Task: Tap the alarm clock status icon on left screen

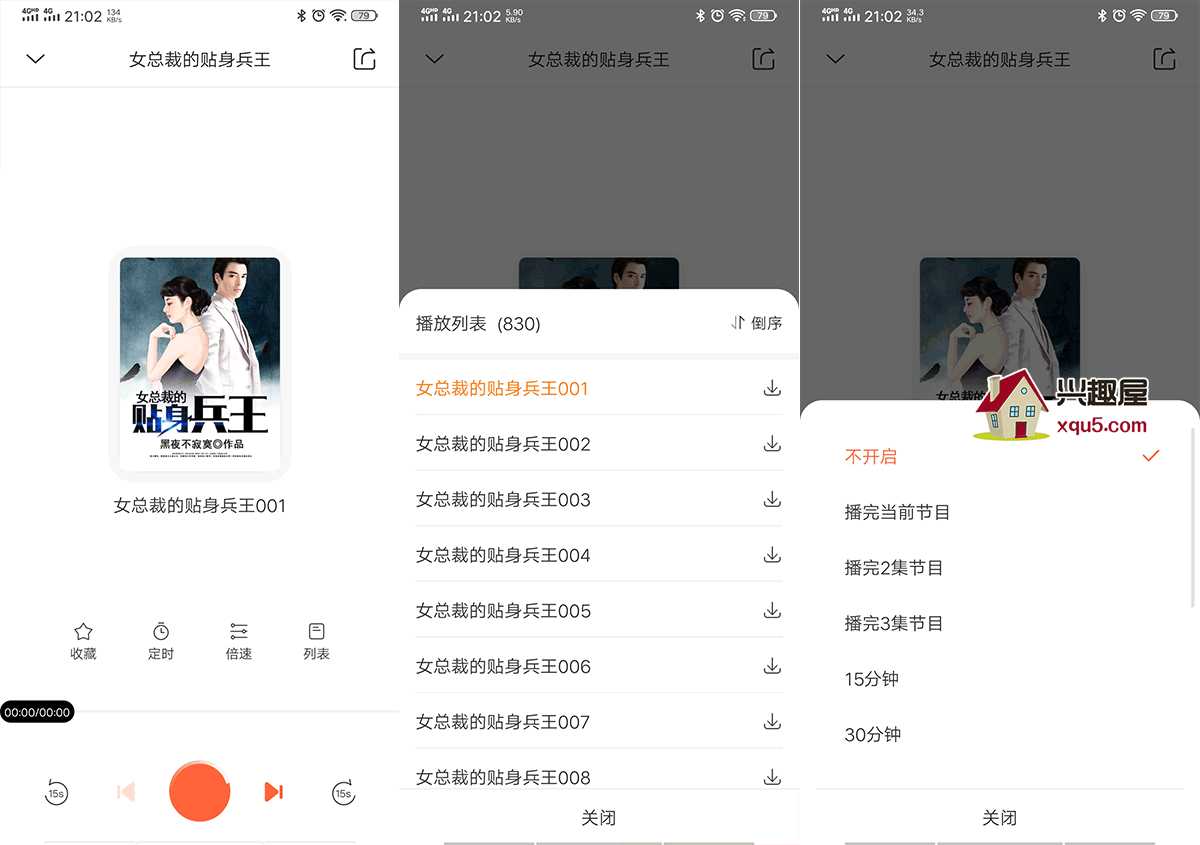Action: click(318, 15)
